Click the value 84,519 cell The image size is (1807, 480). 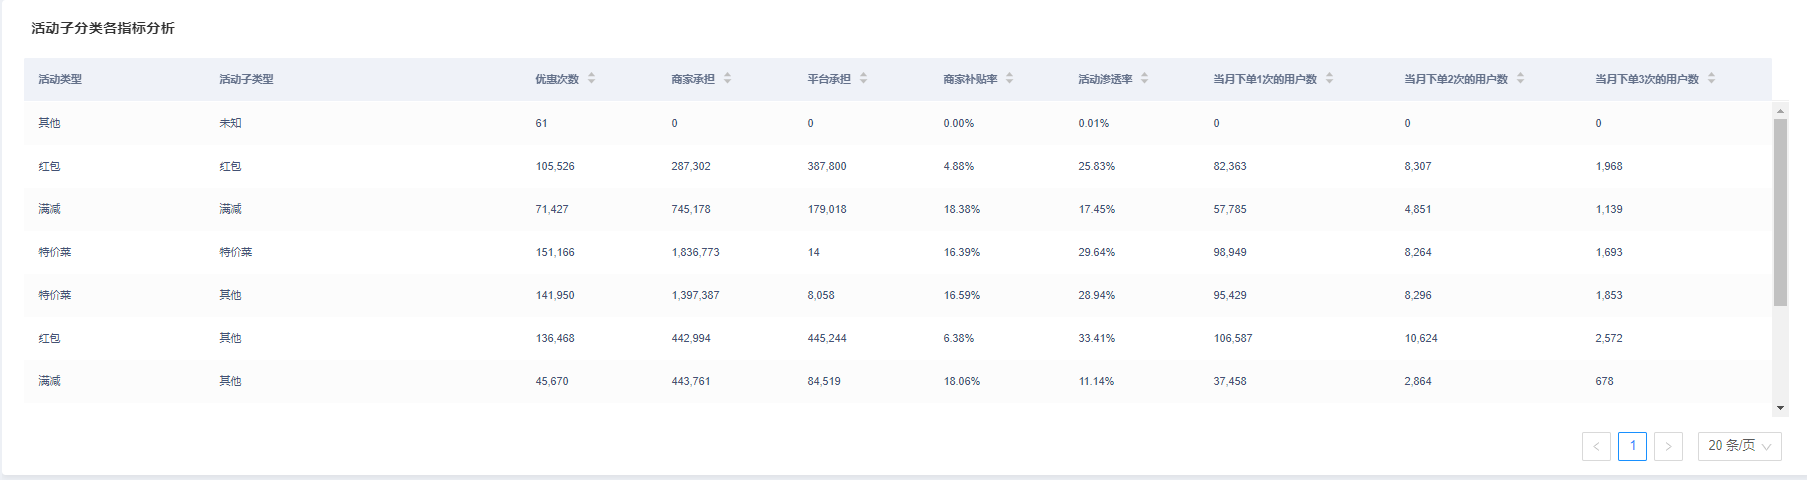(x=824, y=381)
